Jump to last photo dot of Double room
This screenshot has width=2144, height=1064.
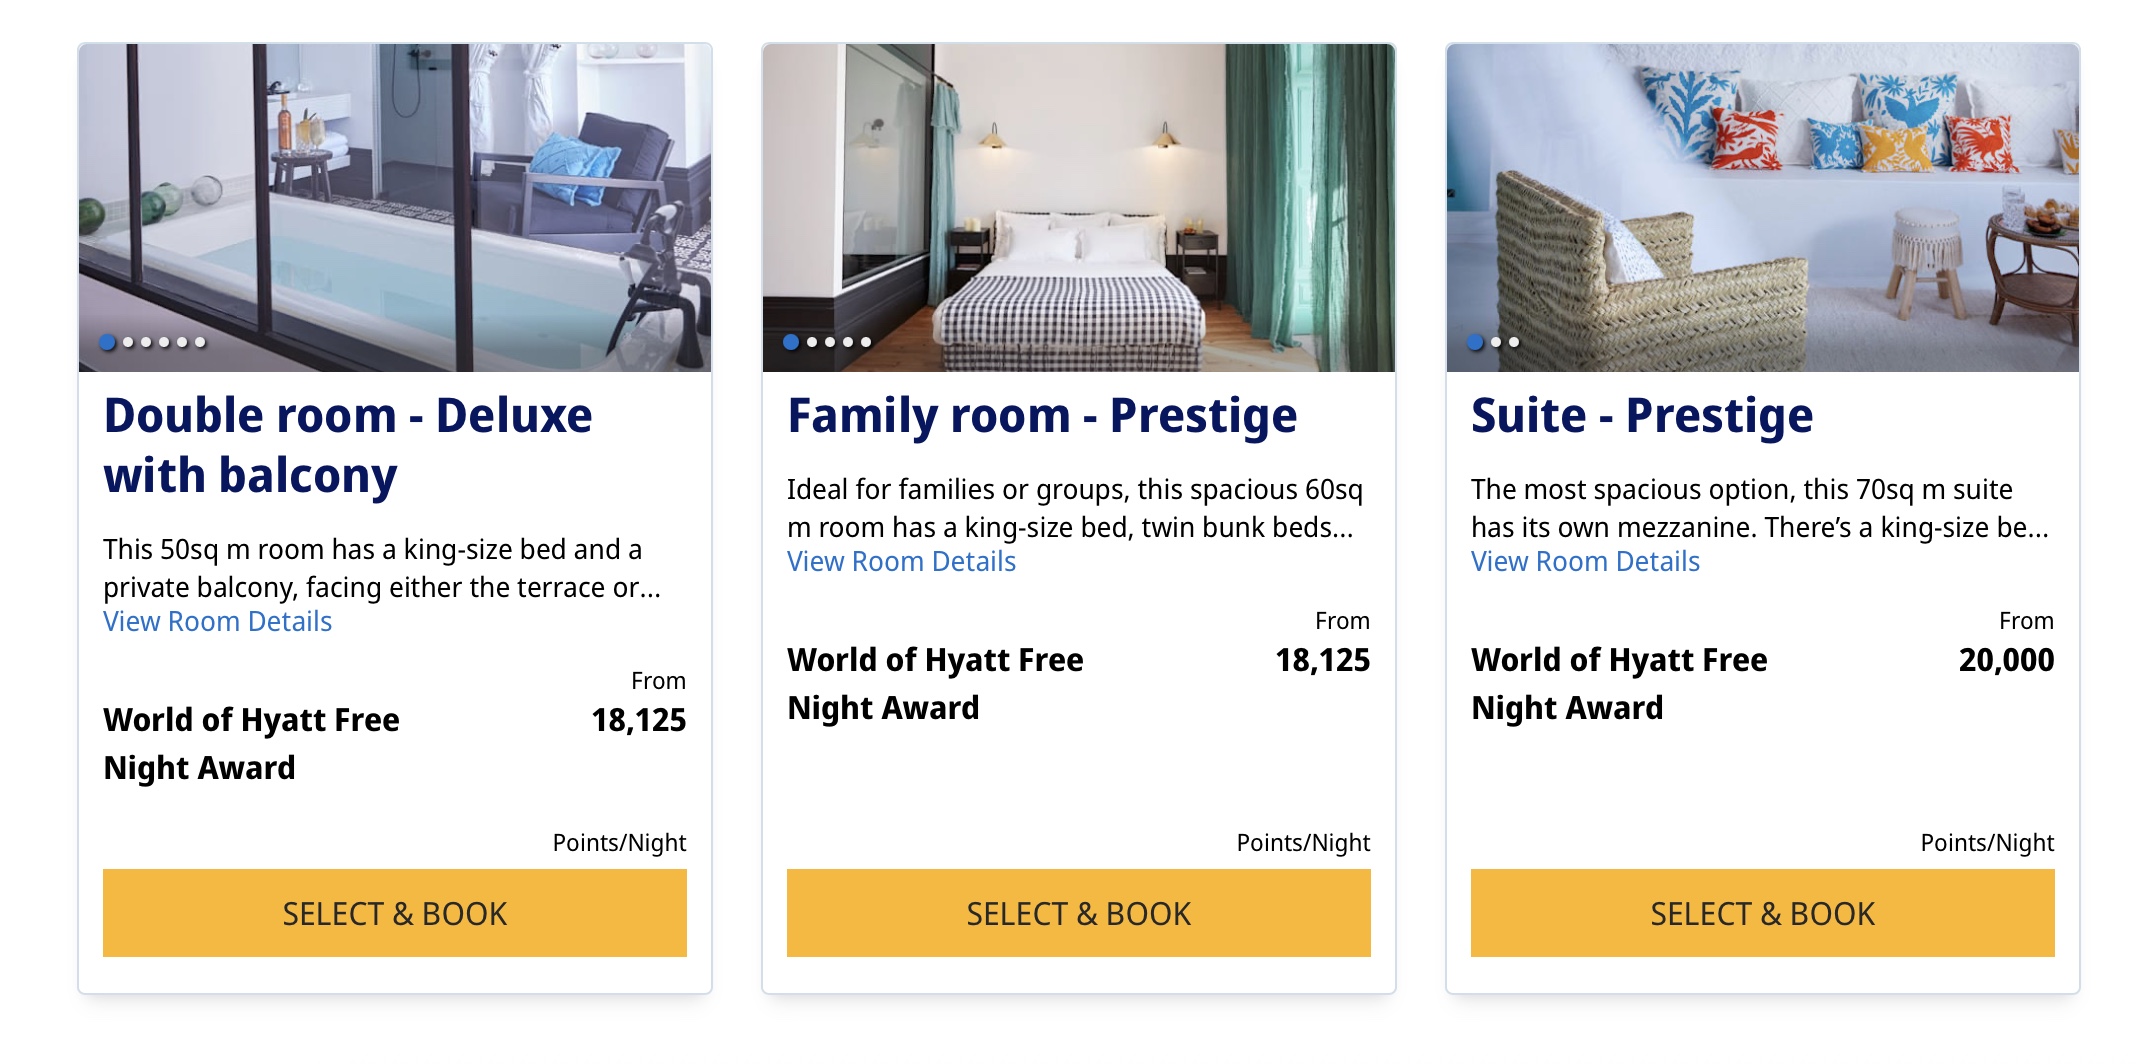tap(200, 342)
